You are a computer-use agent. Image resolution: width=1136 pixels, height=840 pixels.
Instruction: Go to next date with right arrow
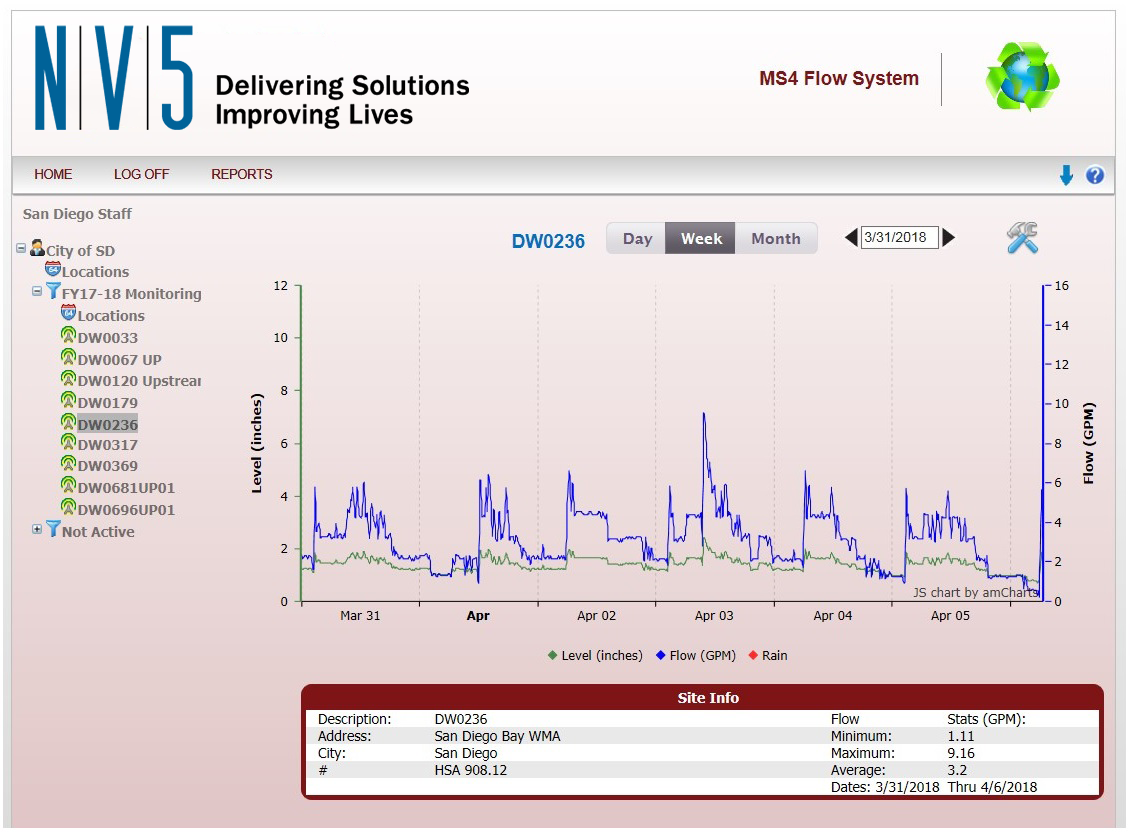click(x=949, y=238)
